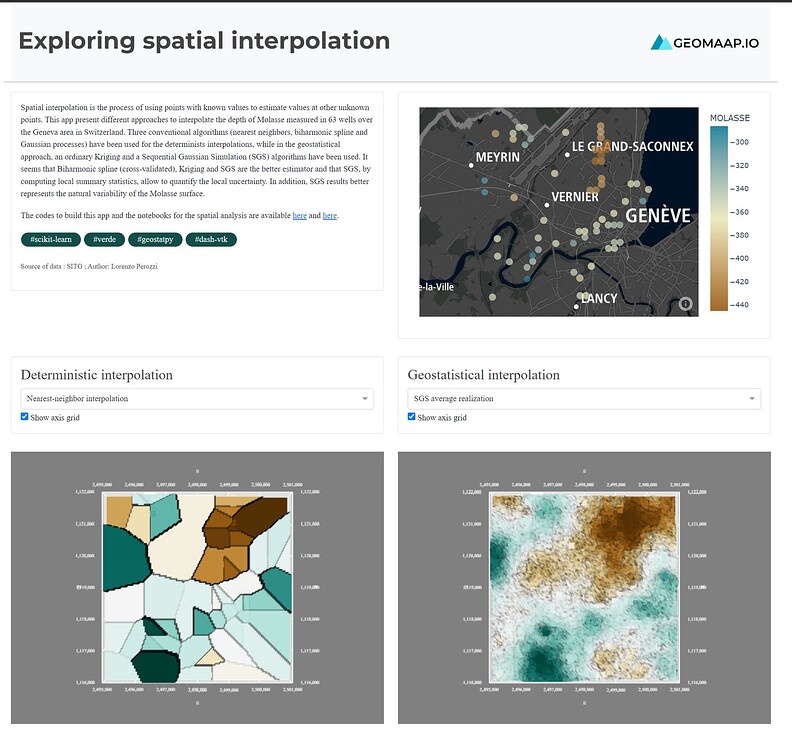Click the Geostatistical interpolation heading
The height and width of the screenshot is (748, 792).
pyautogui.click(x=483, y=375)
